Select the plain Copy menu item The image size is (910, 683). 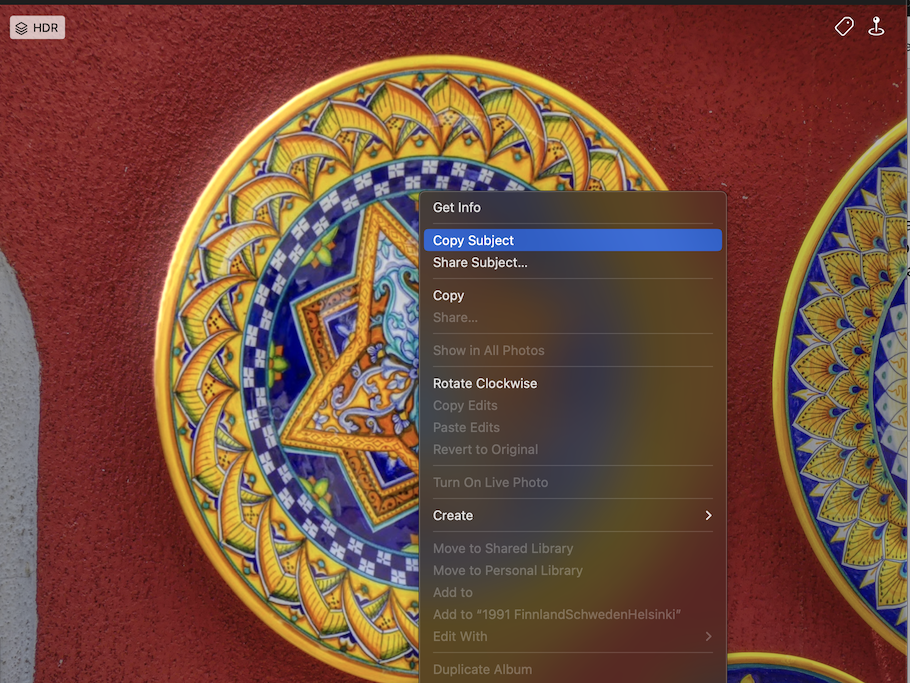[x=572, y=295]
